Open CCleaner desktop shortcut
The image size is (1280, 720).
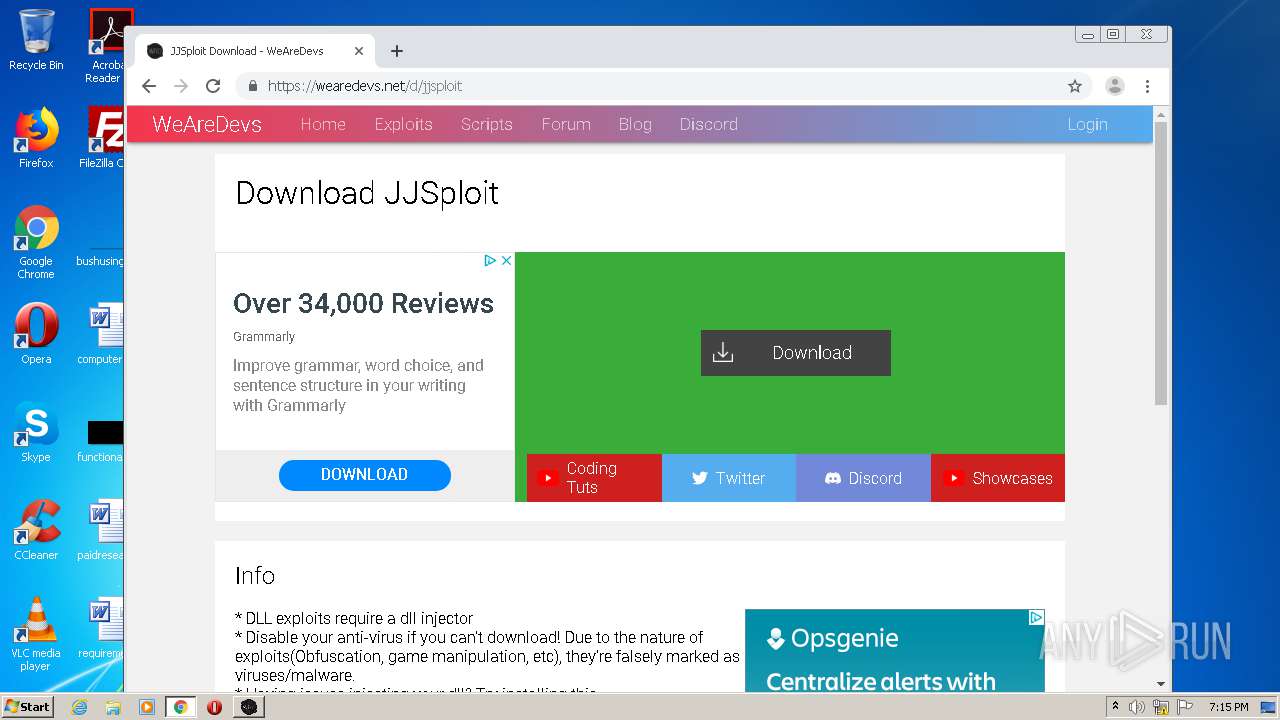(x=36, y=530)
